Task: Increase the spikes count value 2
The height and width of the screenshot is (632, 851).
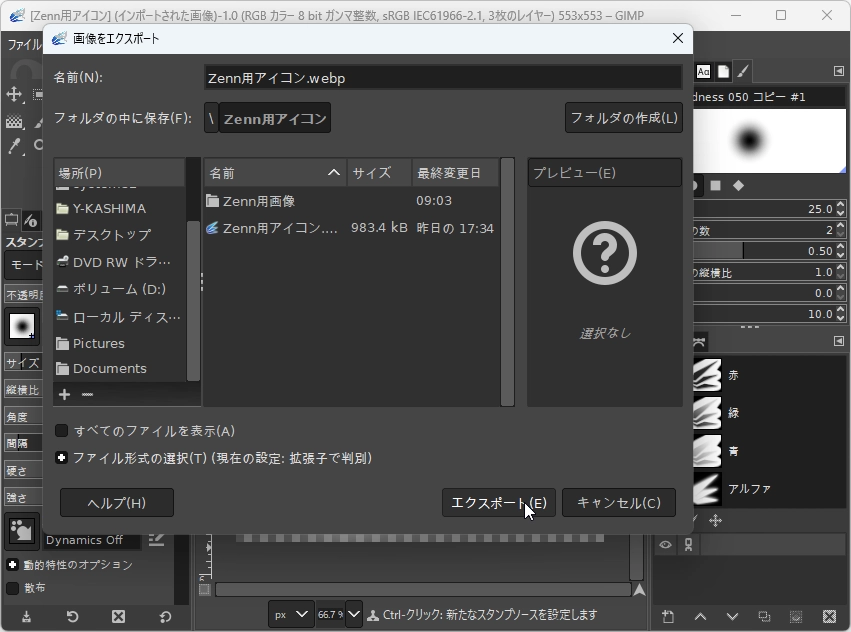Action: tap(841, 226)
